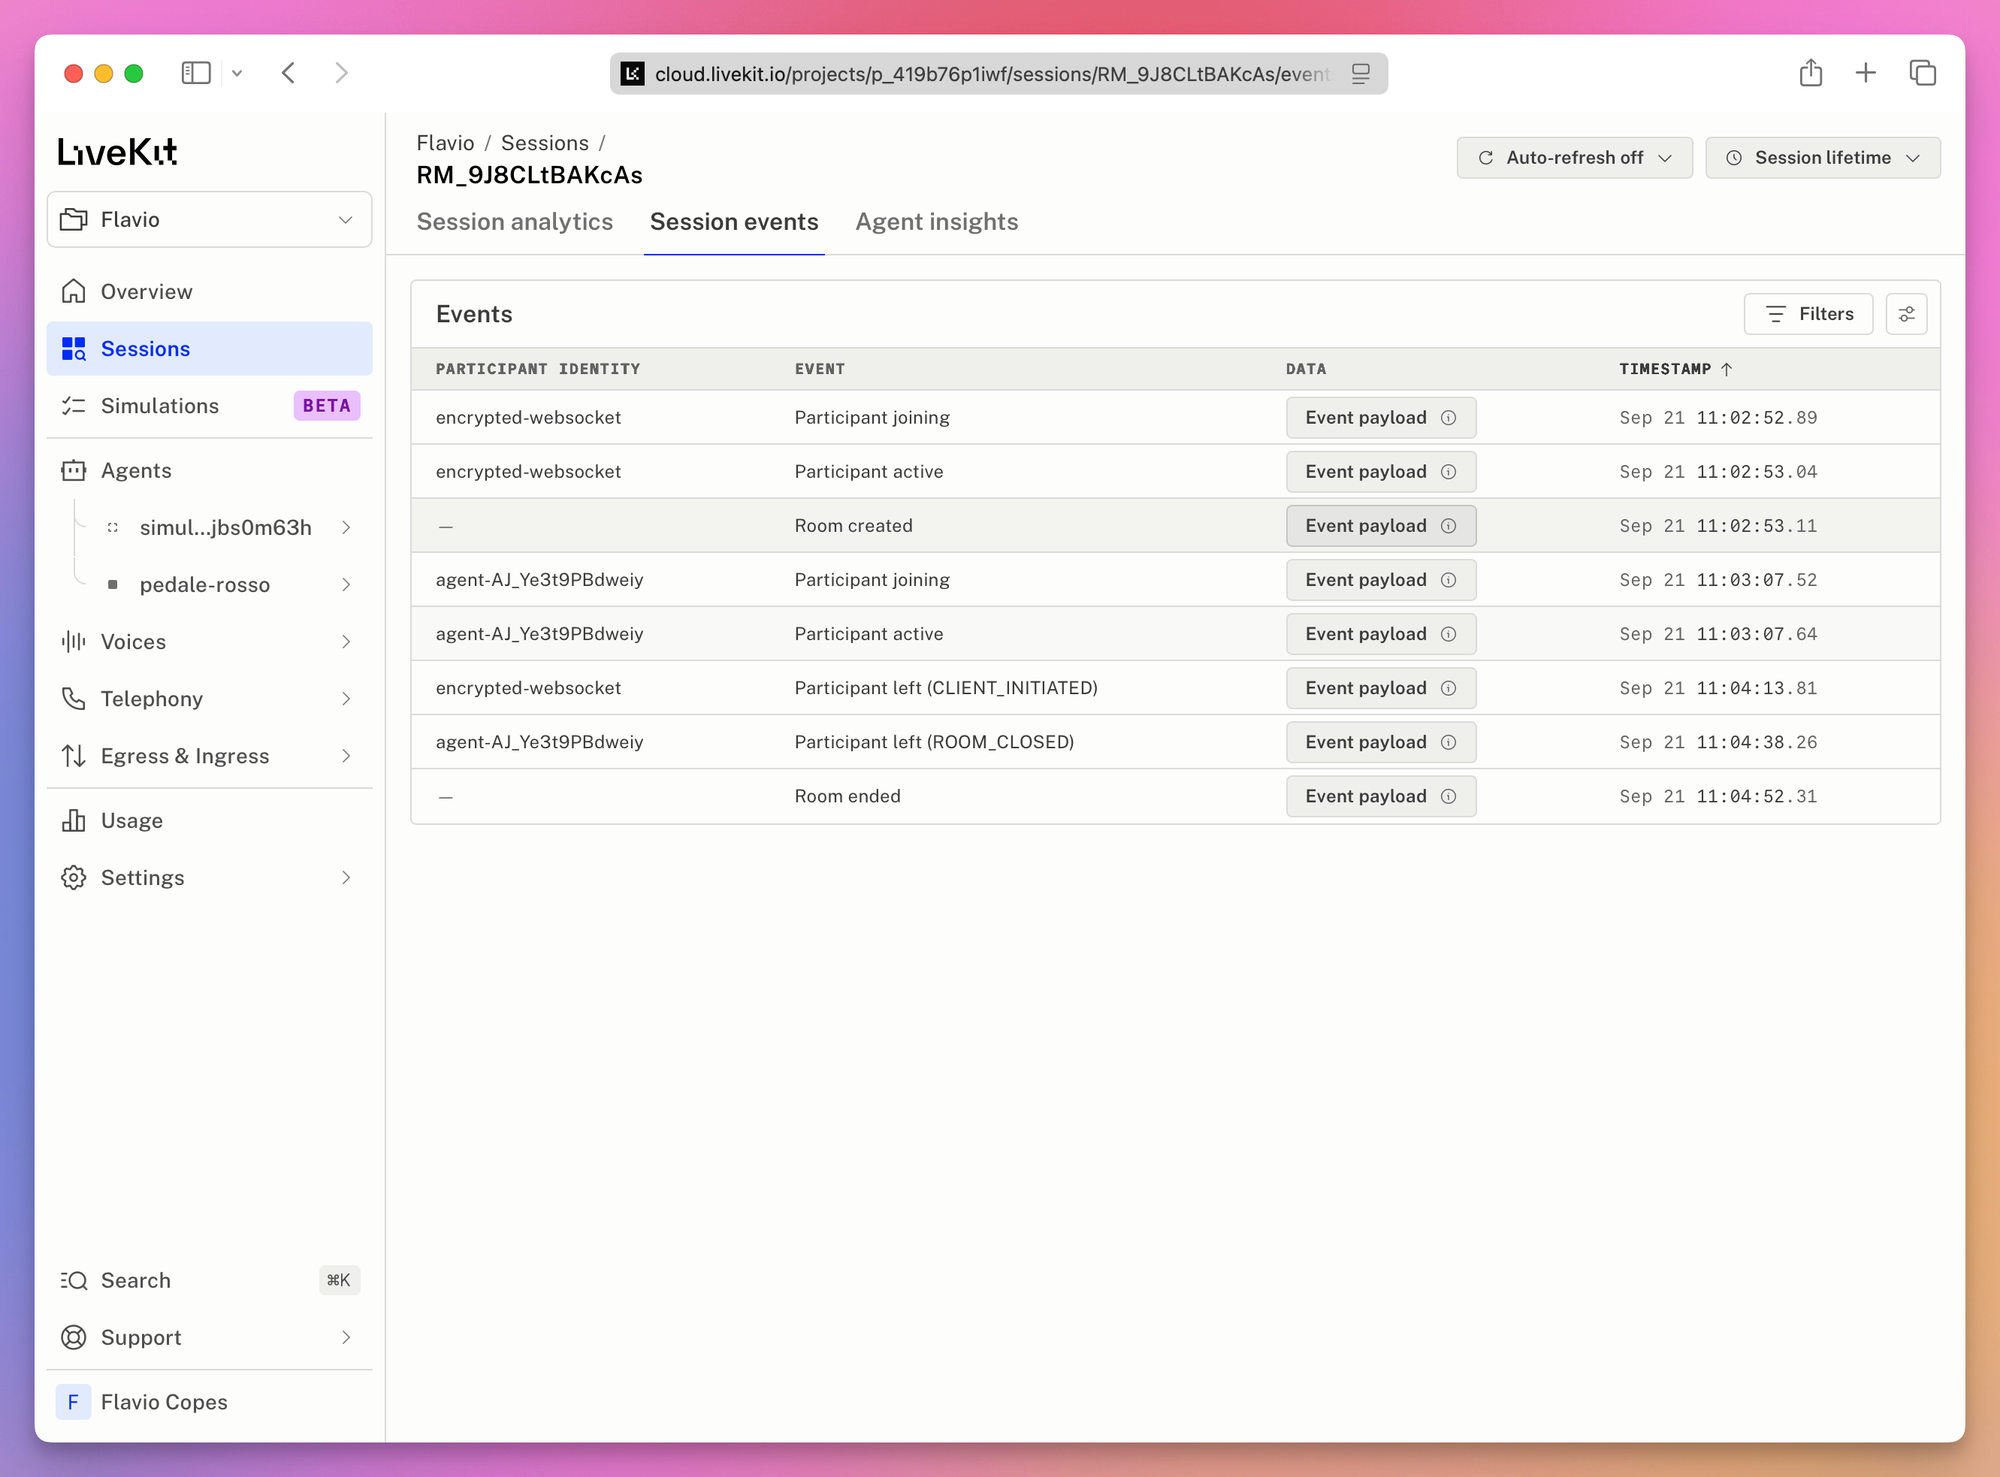Click the Safari sidebar toggle icon
The image size is (2000, 1477).
(196, 73)
